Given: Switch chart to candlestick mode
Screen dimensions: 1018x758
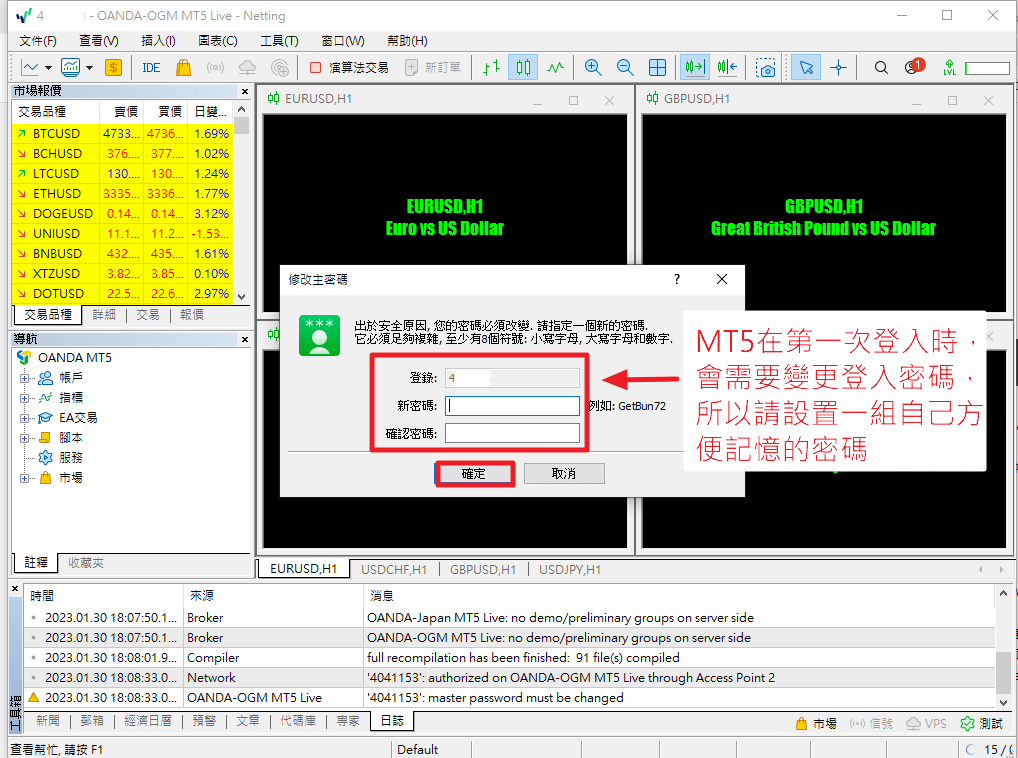Looking at the screenshot, I should tap(523, 67).
